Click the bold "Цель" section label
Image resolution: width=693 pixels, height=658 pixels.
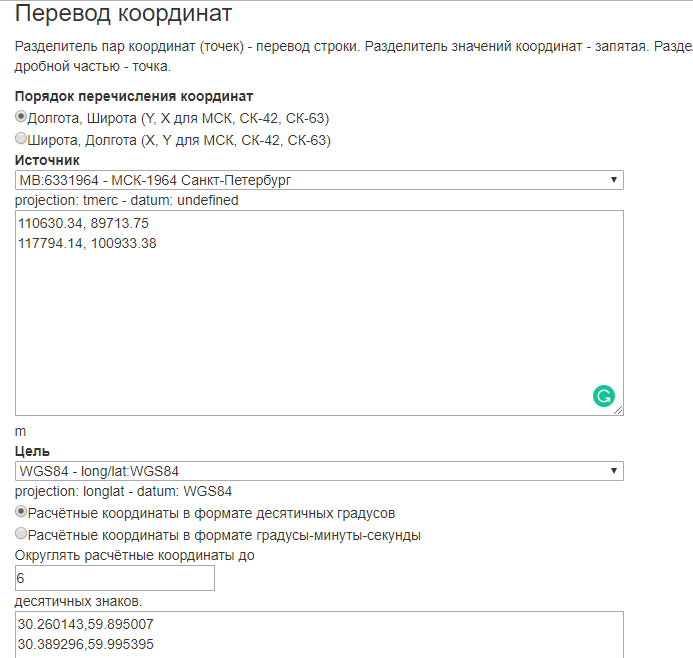[33, 452]
